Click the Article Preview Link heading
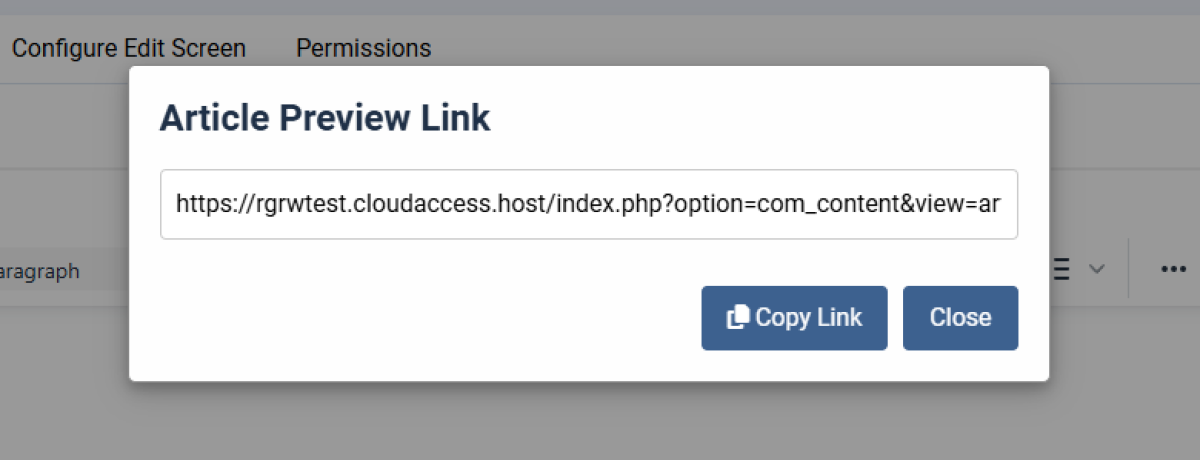 click(x=325, y=119)
